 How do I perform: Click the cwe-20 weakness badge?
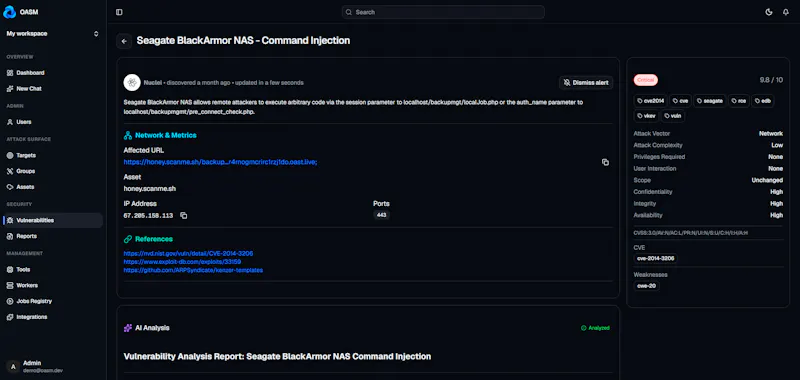[x=646, y=286]
